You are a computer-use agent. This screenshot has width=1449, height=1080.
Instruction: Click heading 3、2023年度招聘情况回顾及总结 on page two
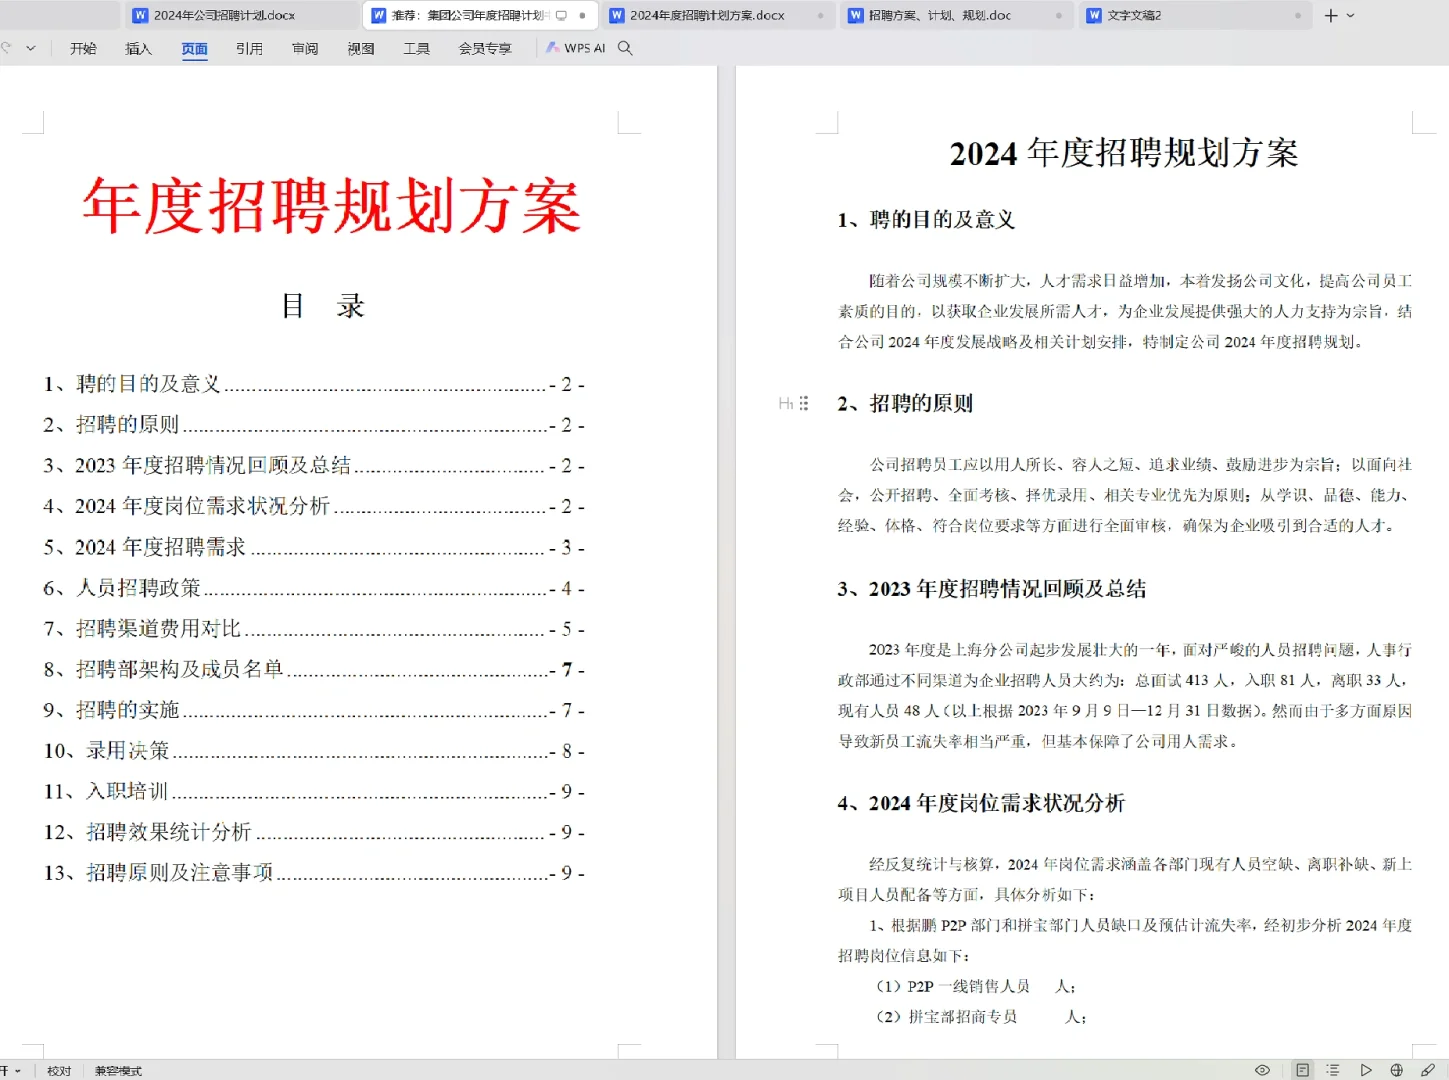pos(992,589)
